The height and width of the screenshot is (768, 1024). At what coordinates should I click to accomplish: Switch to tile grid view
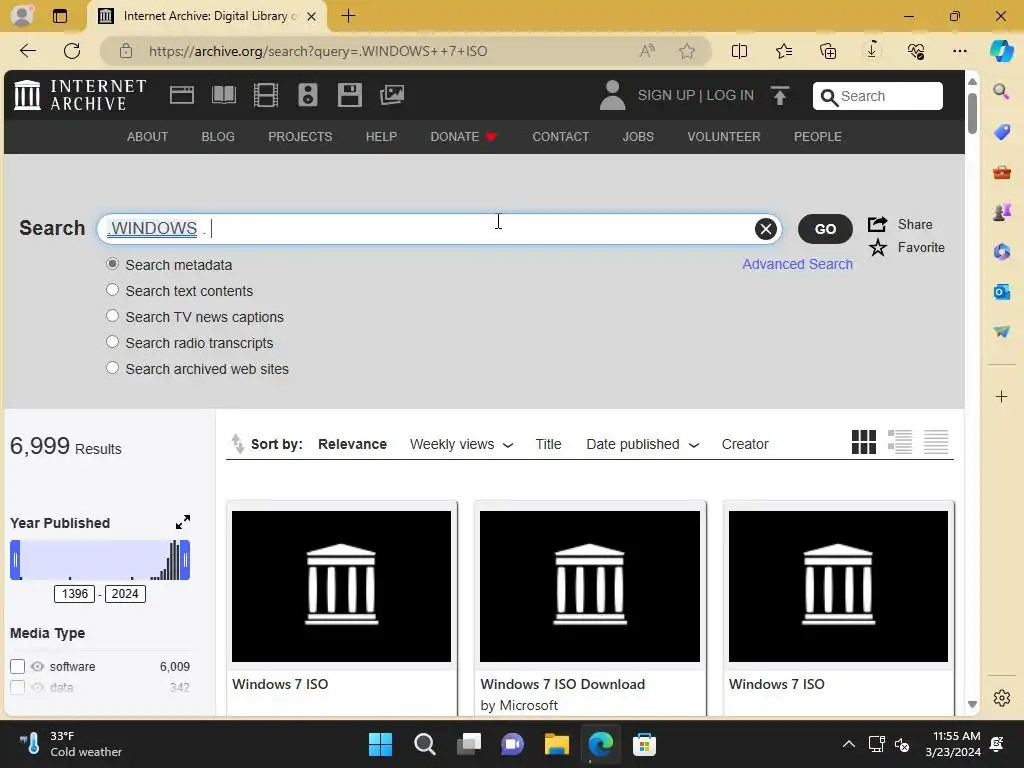pos(863,442)
